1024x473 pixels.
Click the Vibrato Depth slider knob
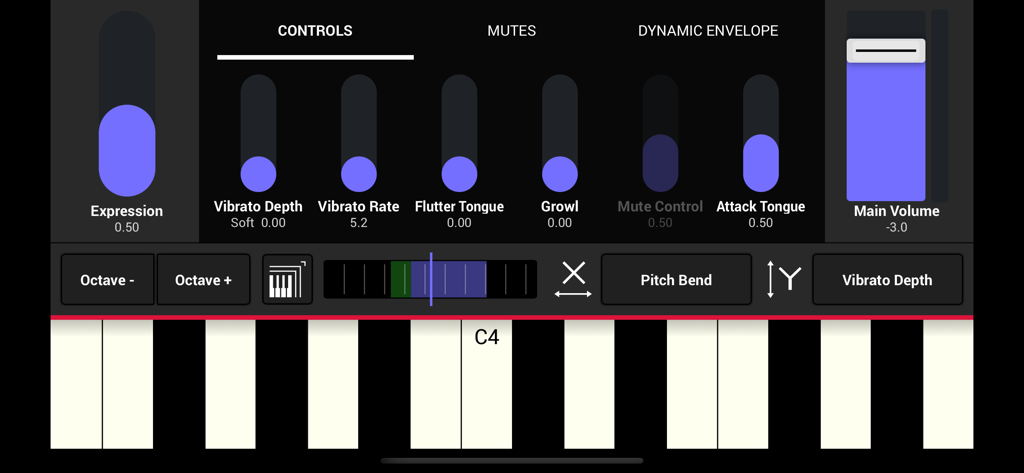[258, 174]
